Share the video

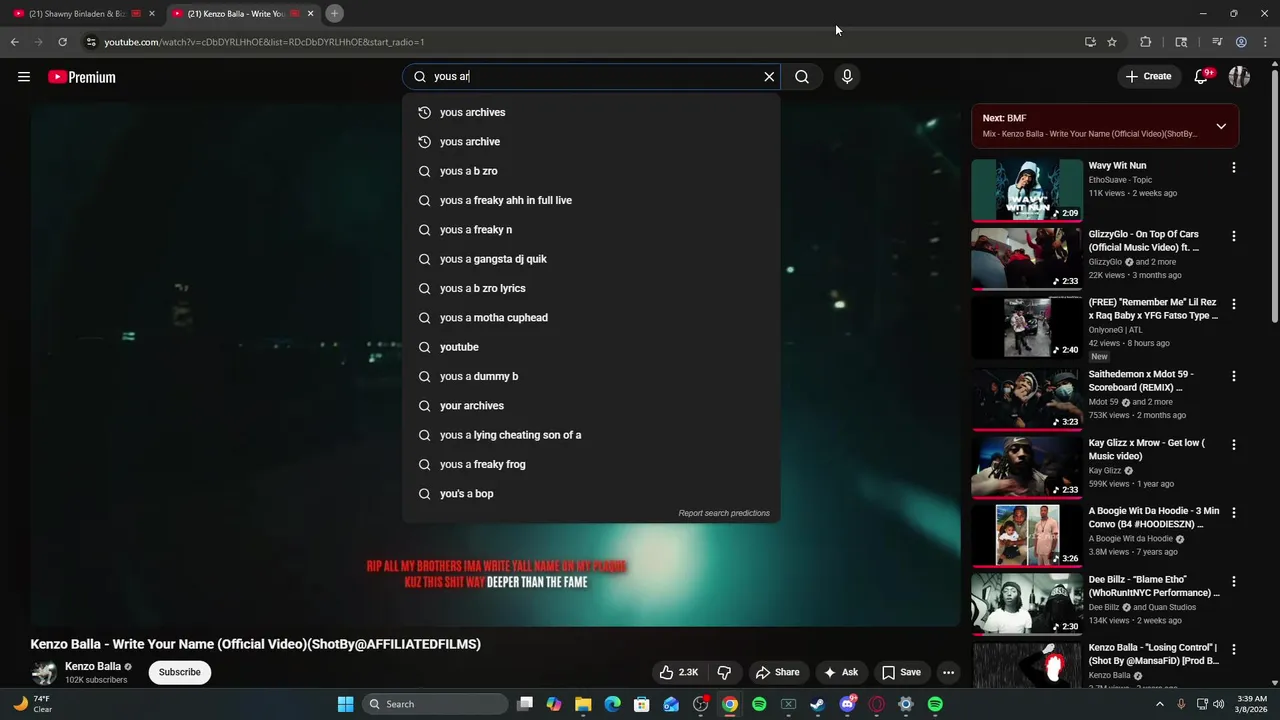point(777,672)
